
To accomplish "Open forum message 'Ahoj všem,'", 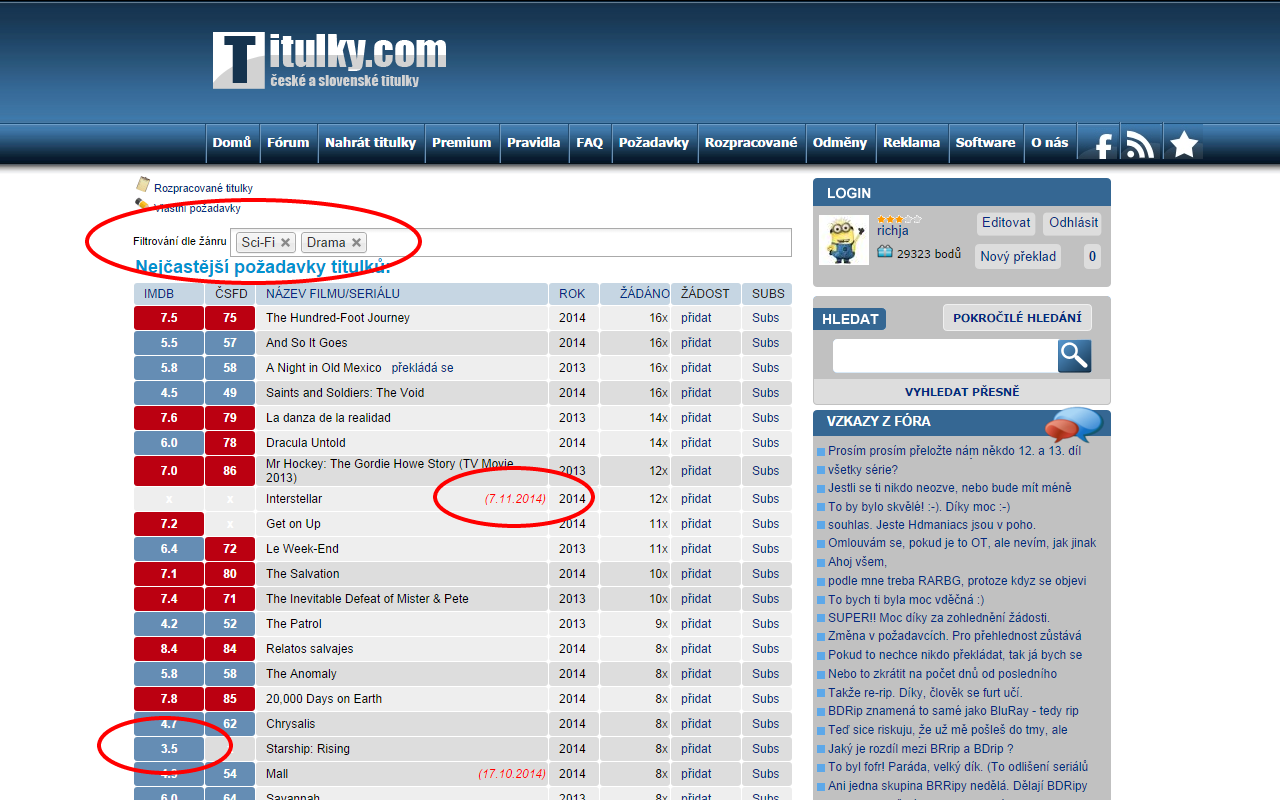I will (857, 562).
